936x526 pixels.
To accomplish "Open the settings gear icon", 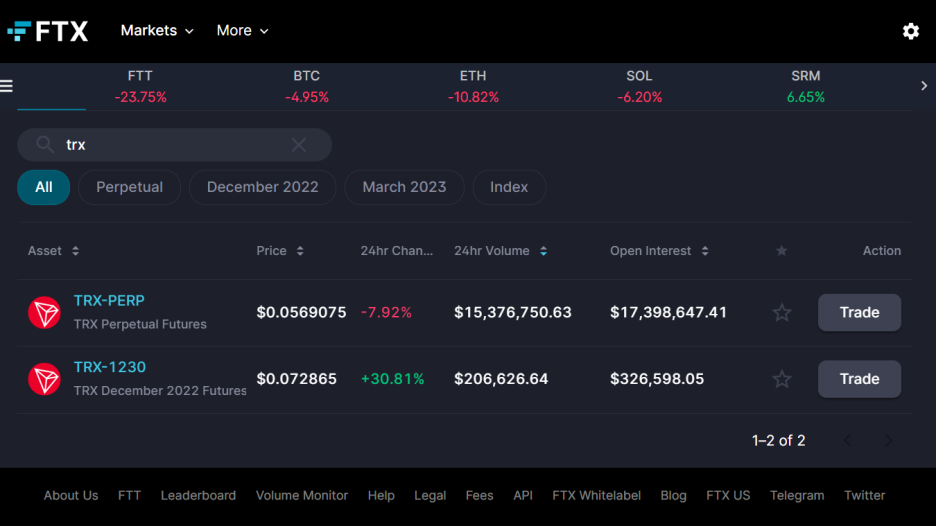I will click(910, 31).
